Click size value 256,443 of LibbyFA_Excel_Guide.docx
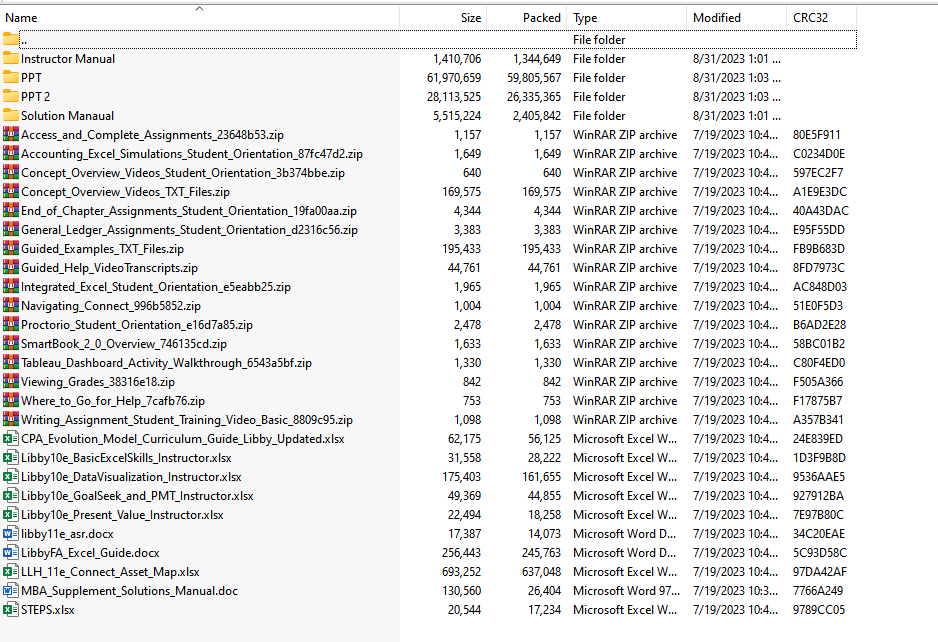 pos(461,553)
